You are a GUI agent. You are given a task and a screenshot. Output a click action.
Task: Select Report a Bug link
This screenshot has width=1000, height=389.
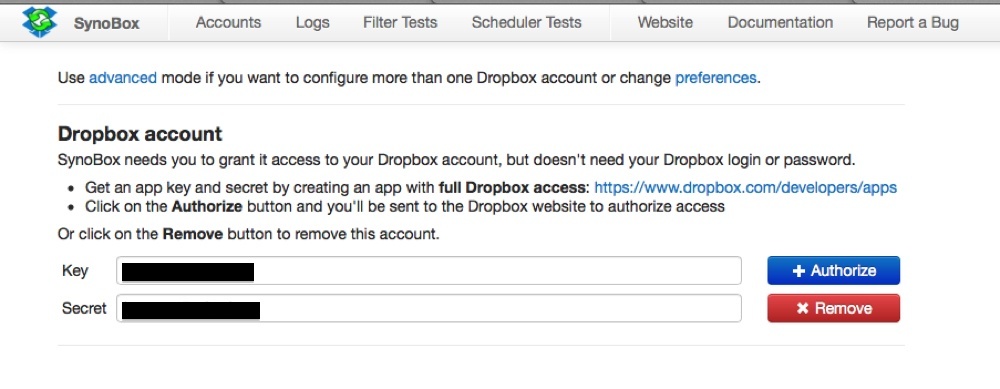point(913,23)
